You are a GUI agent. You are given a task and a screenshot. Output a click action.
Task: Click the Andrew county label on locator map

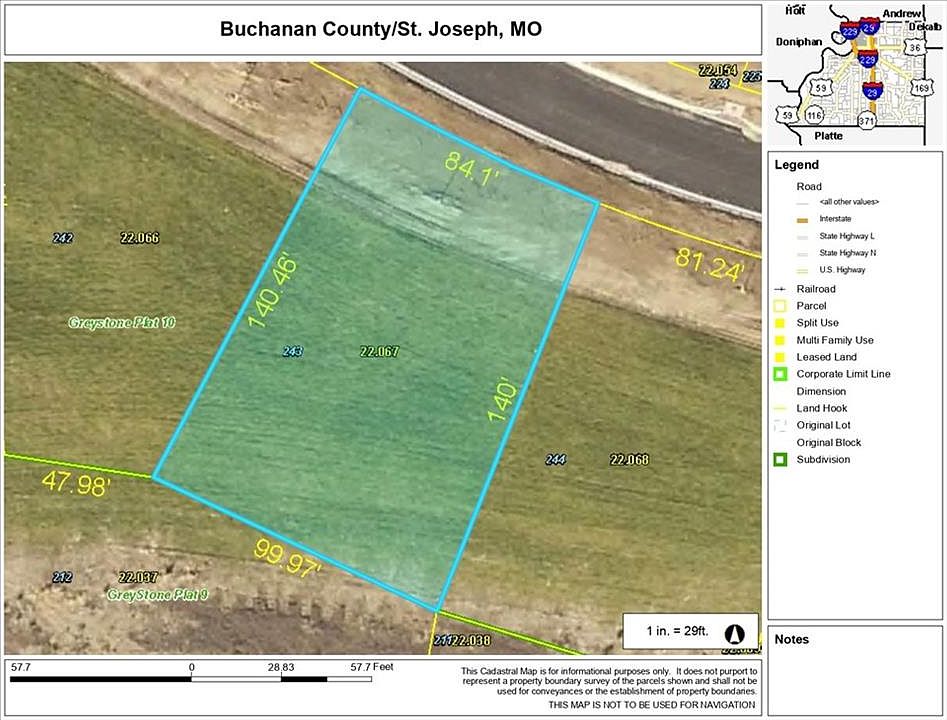point(902,13)
